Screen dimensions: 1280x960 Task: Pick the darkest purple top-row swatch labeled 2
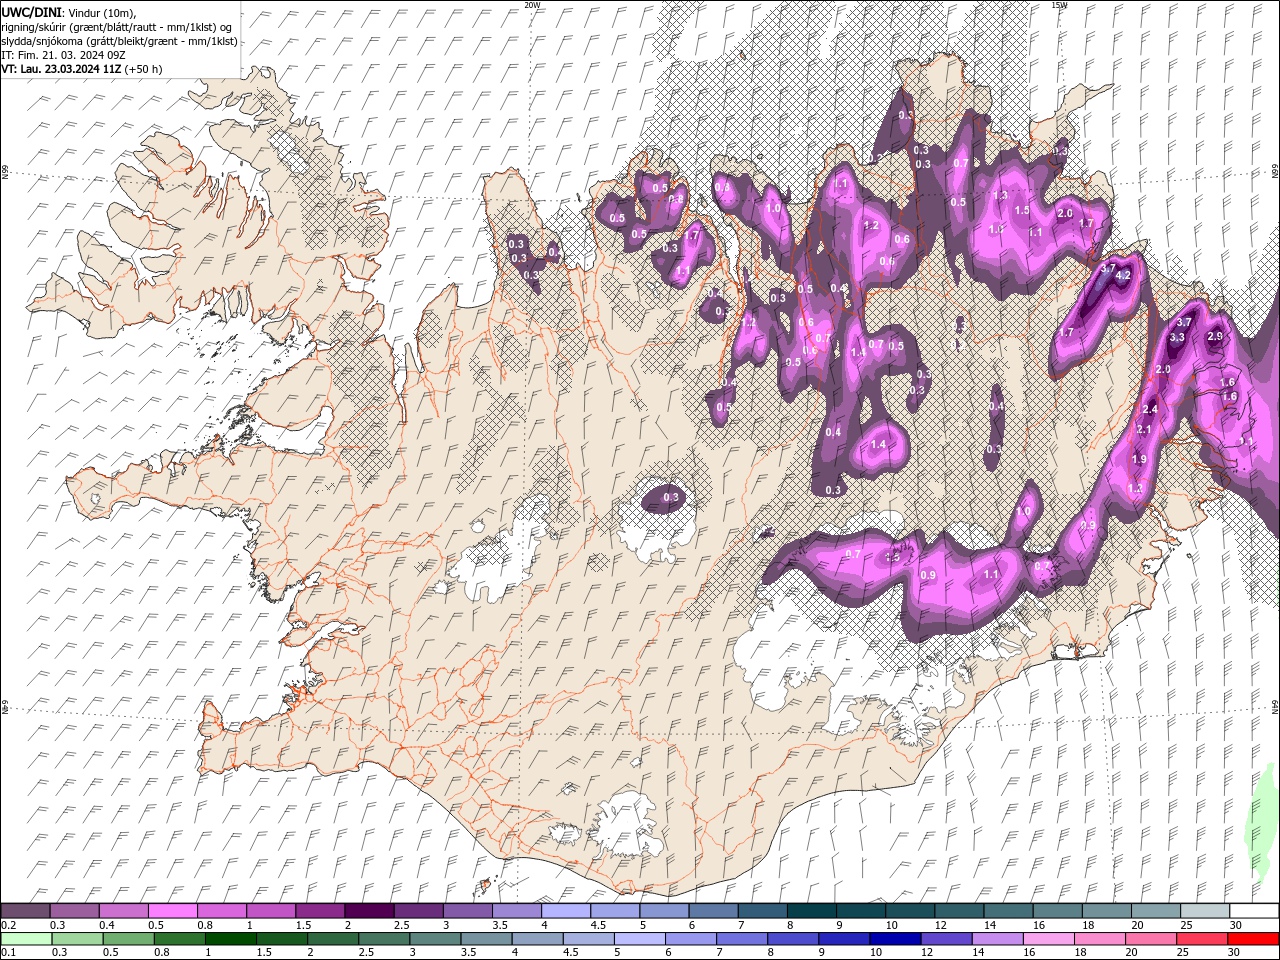click(x=368, y=911)
